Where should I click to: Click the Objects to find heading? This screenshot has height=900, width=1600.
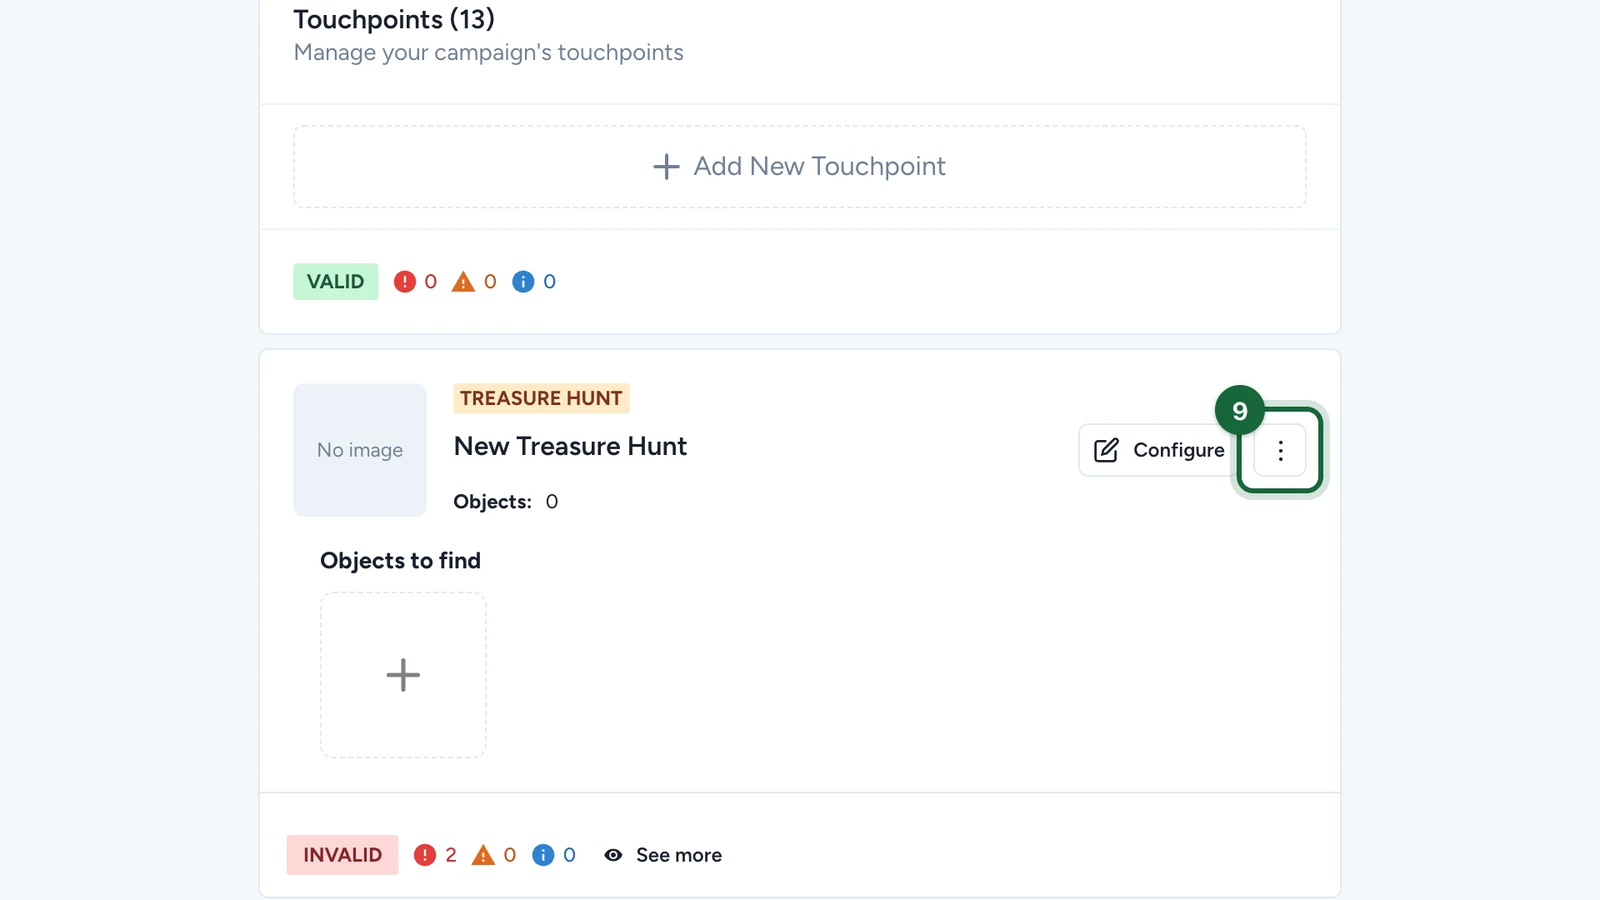[400, 561]
